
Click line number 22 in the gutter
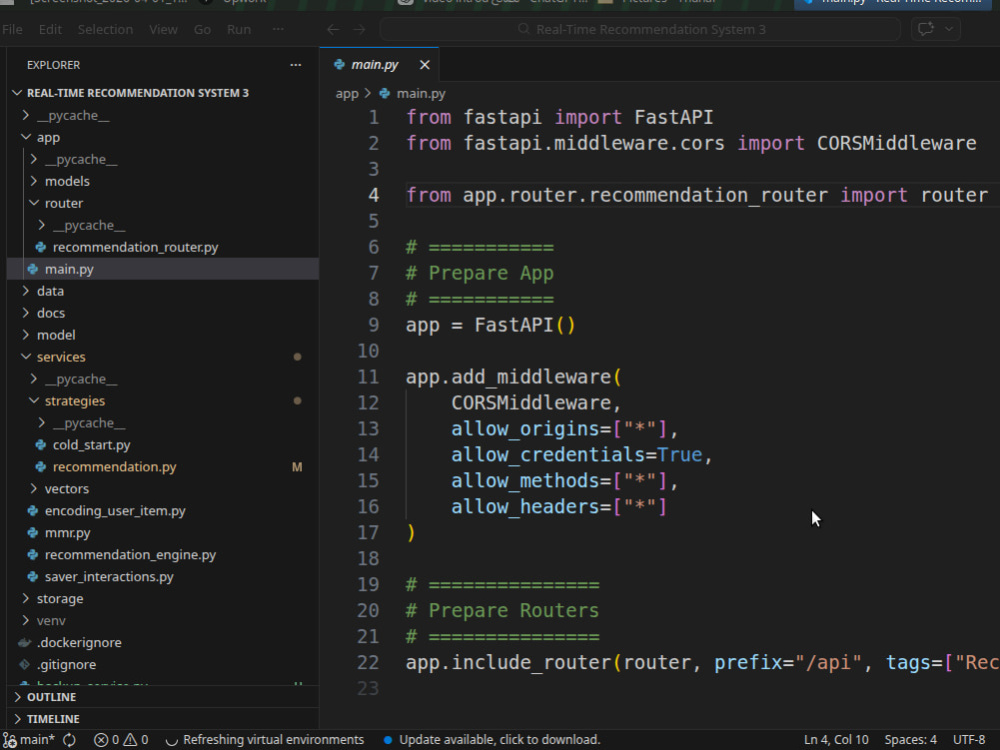[368, 663]
